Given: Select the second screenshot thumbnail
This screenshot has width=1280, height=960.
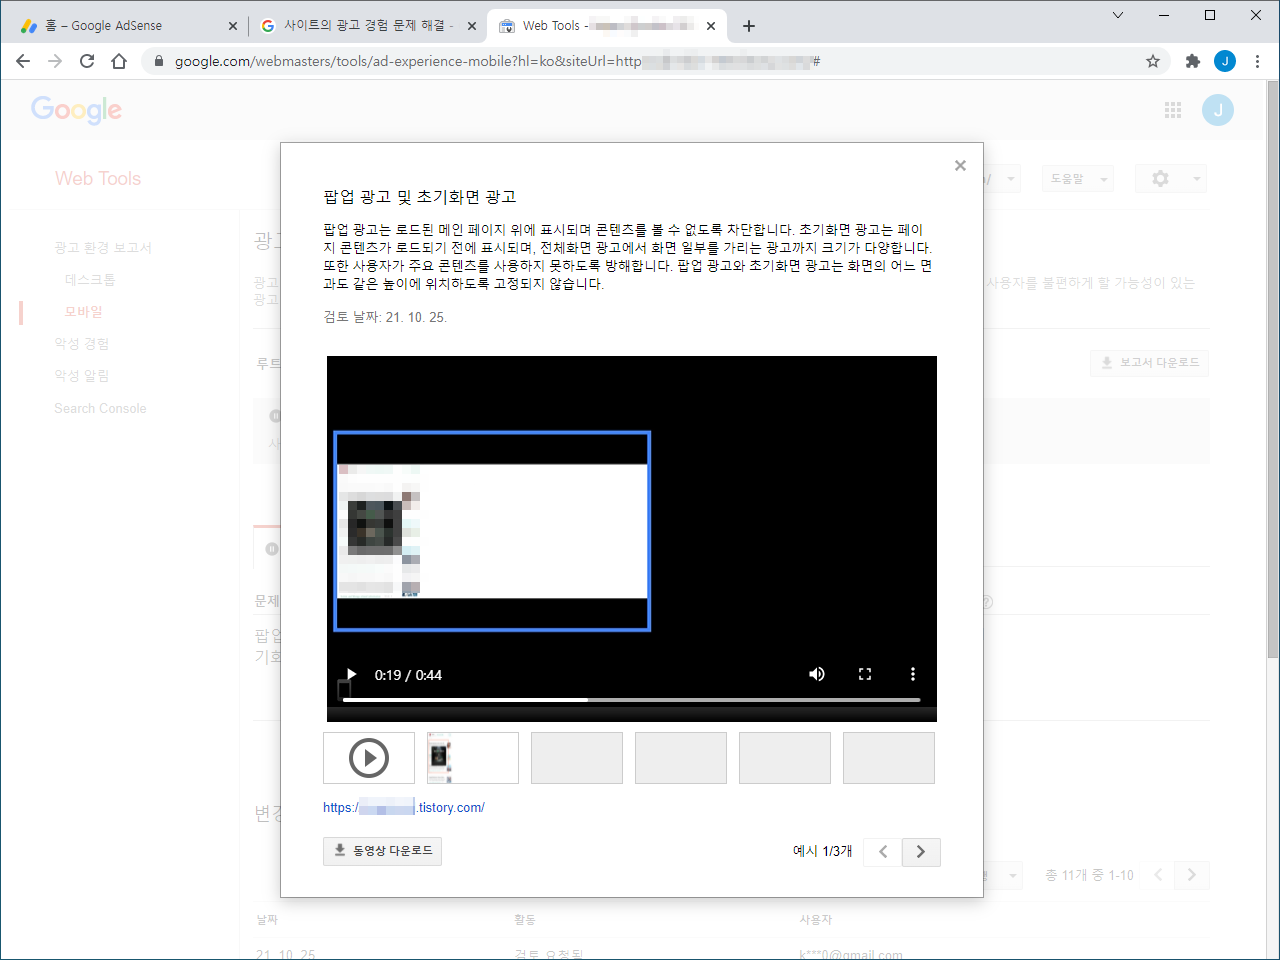Looking at the screenshot, I should point(473,758).
